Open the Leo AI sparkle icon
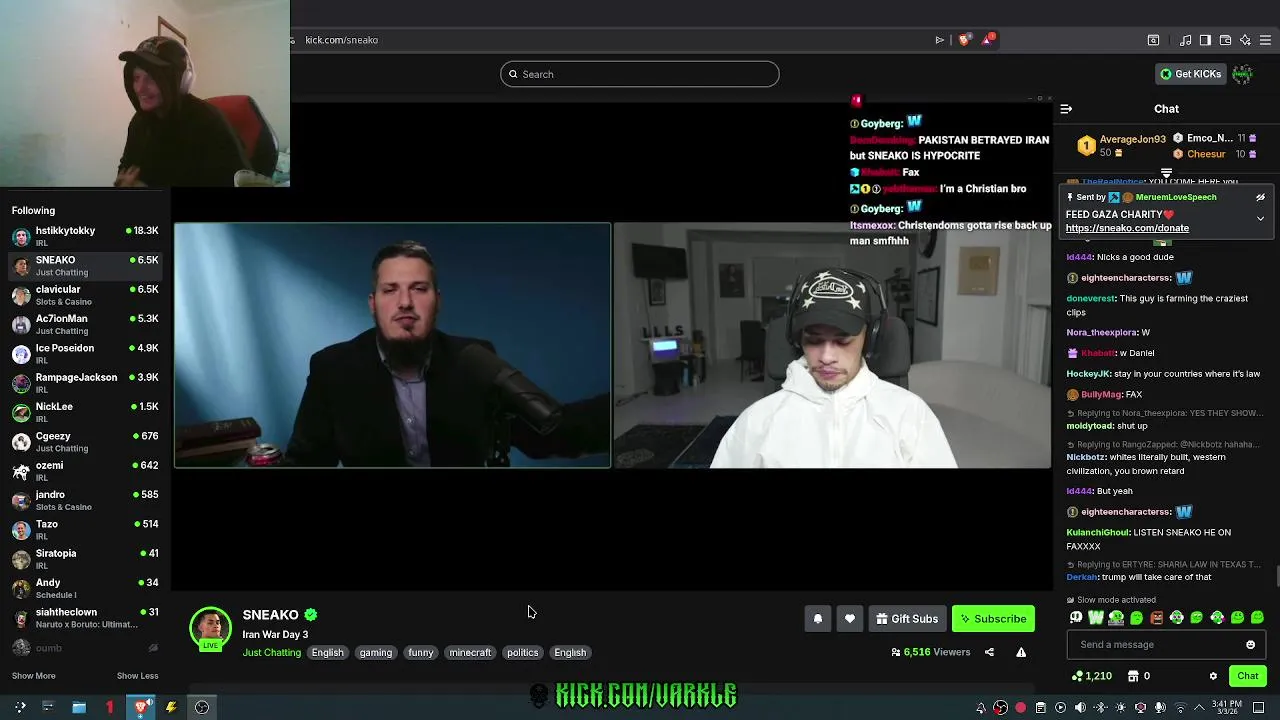 coord(1245,40)
